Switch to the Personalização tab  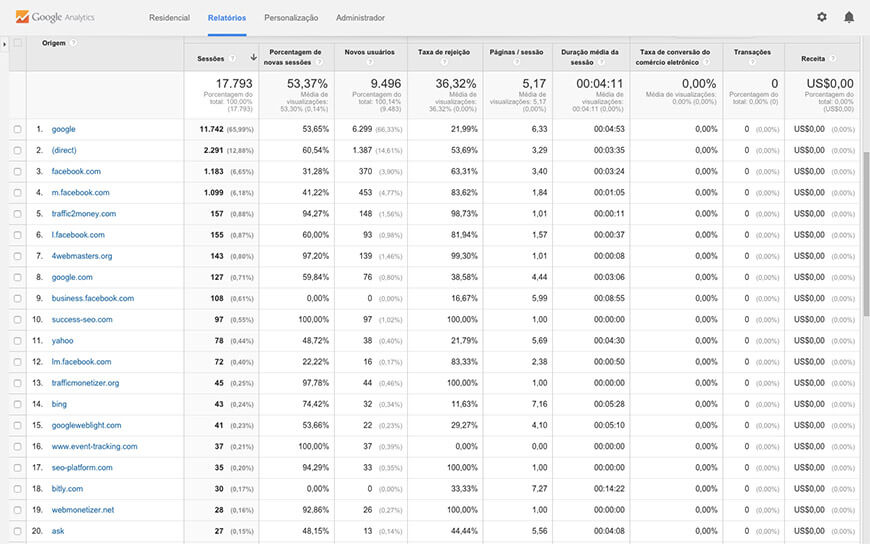click(x=291, y=18)
